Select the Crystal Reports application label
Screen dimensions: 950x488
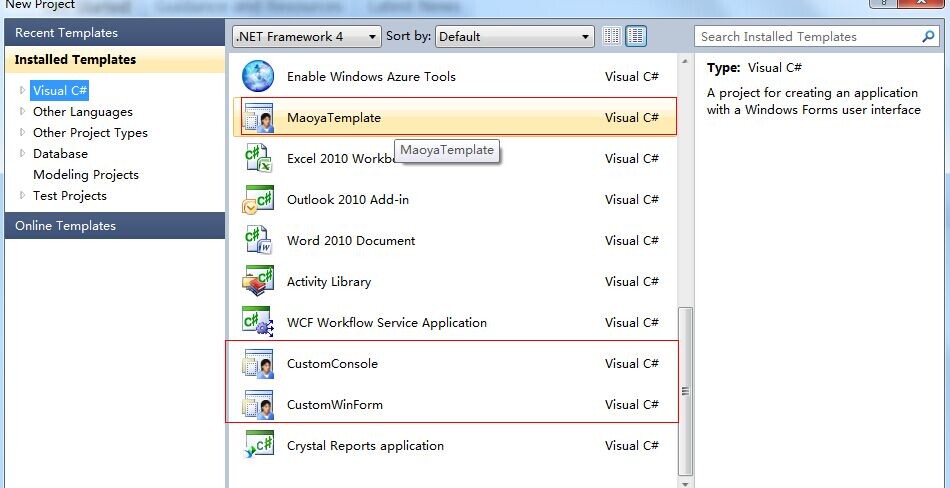coord(365,446)
